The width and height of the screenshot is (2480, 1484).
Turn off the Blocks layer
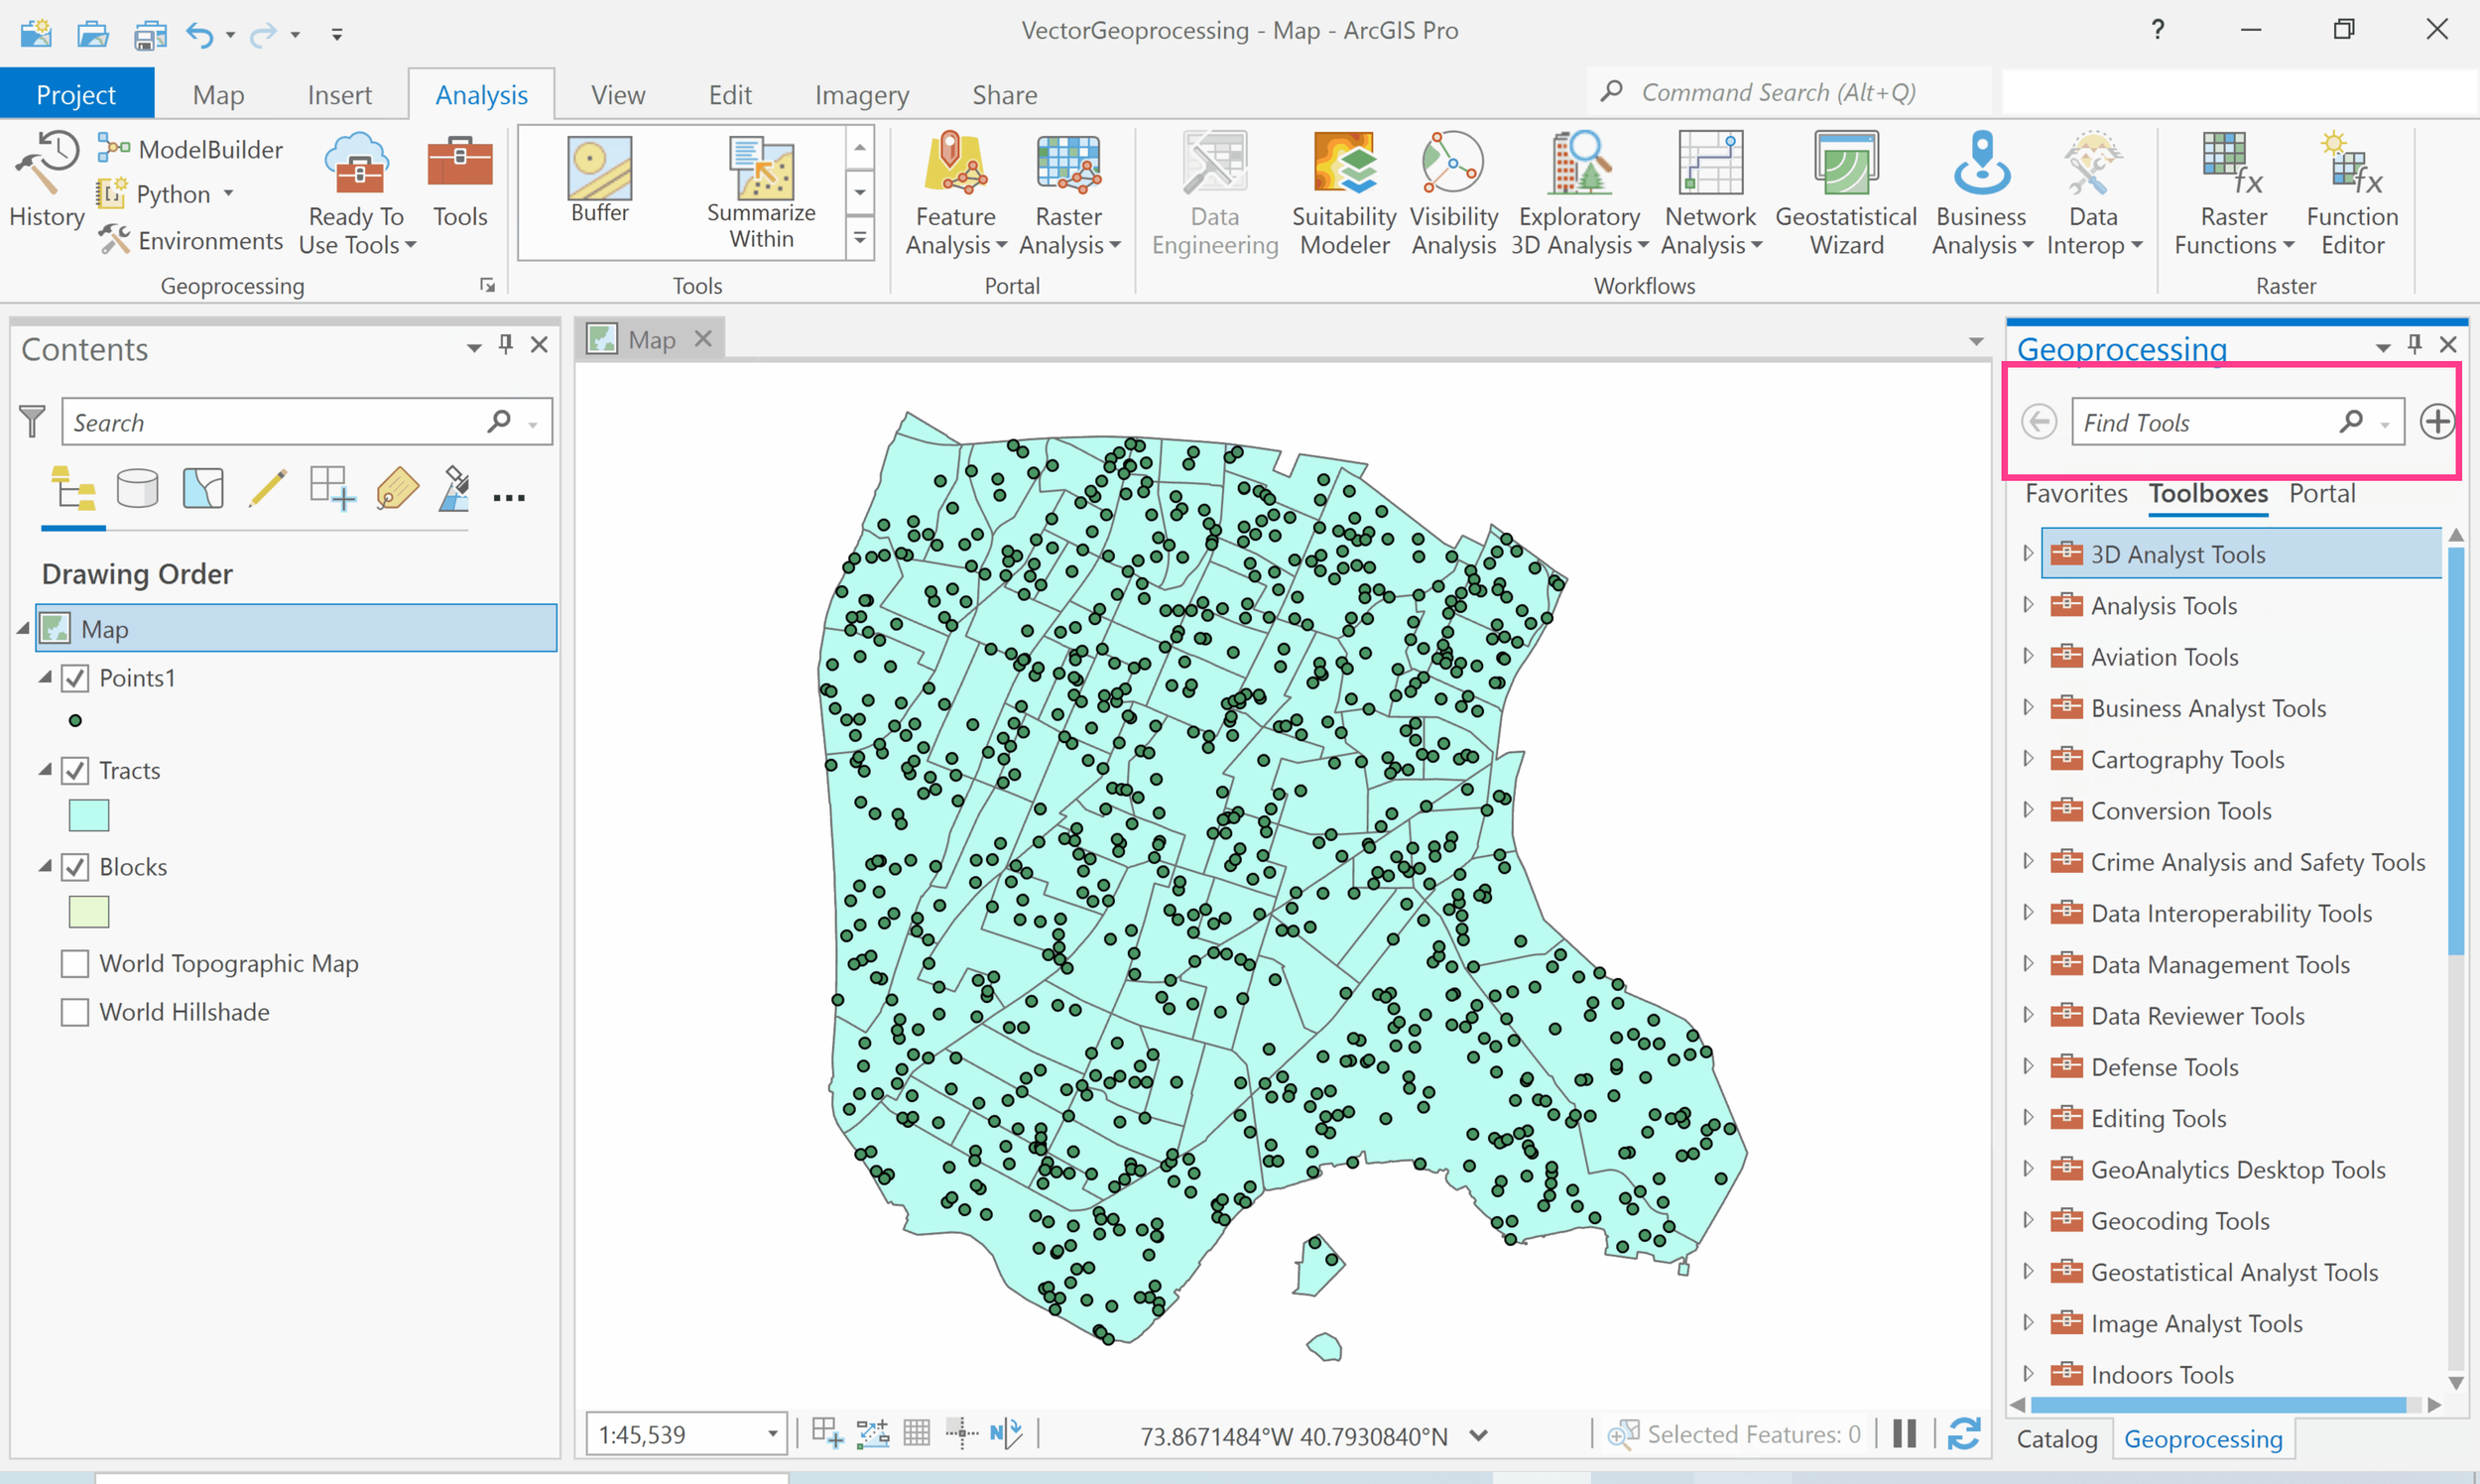pyautogui.click(x=75, y=866)
